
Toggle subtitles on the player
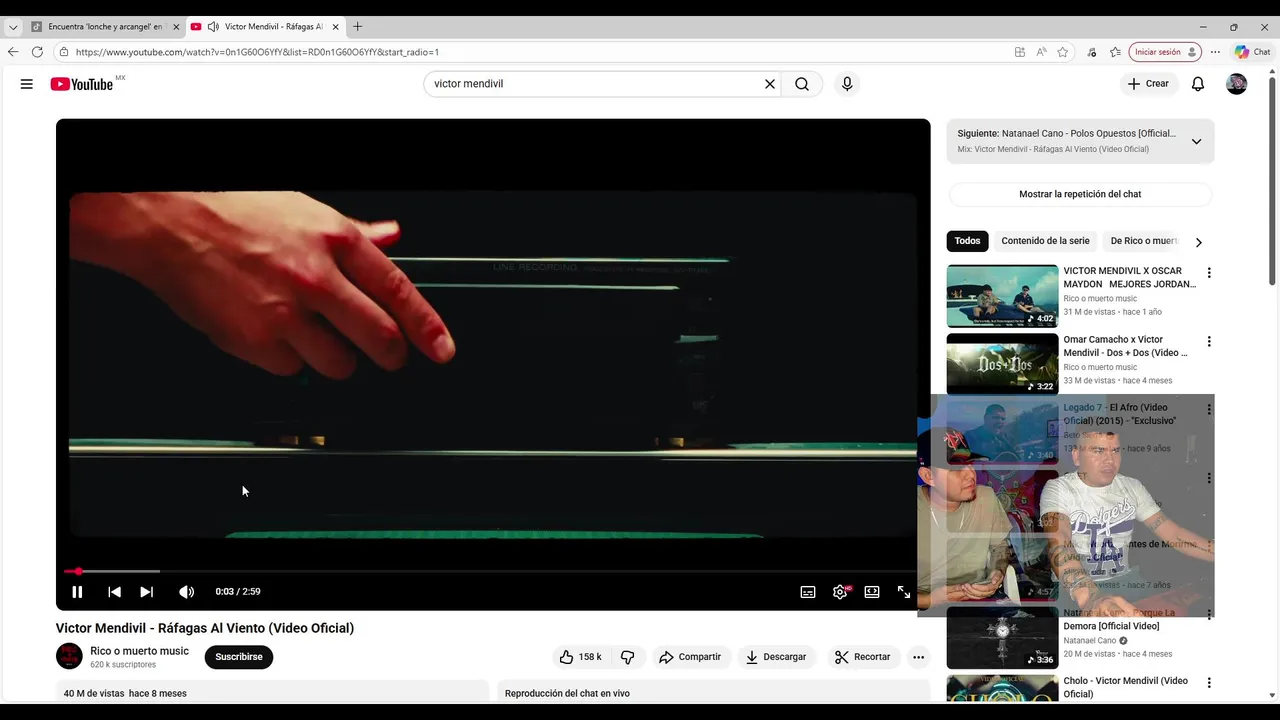click(x=808, y=592)
